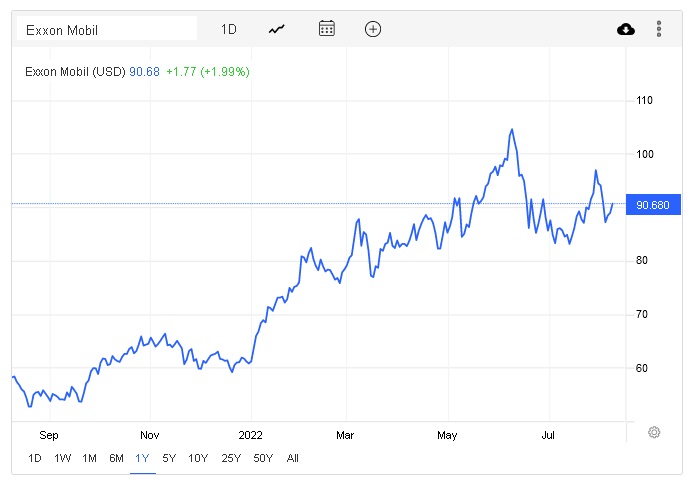
Task: Select the 25Y time range
Action: pyautogui.click(x=231, y=459)
